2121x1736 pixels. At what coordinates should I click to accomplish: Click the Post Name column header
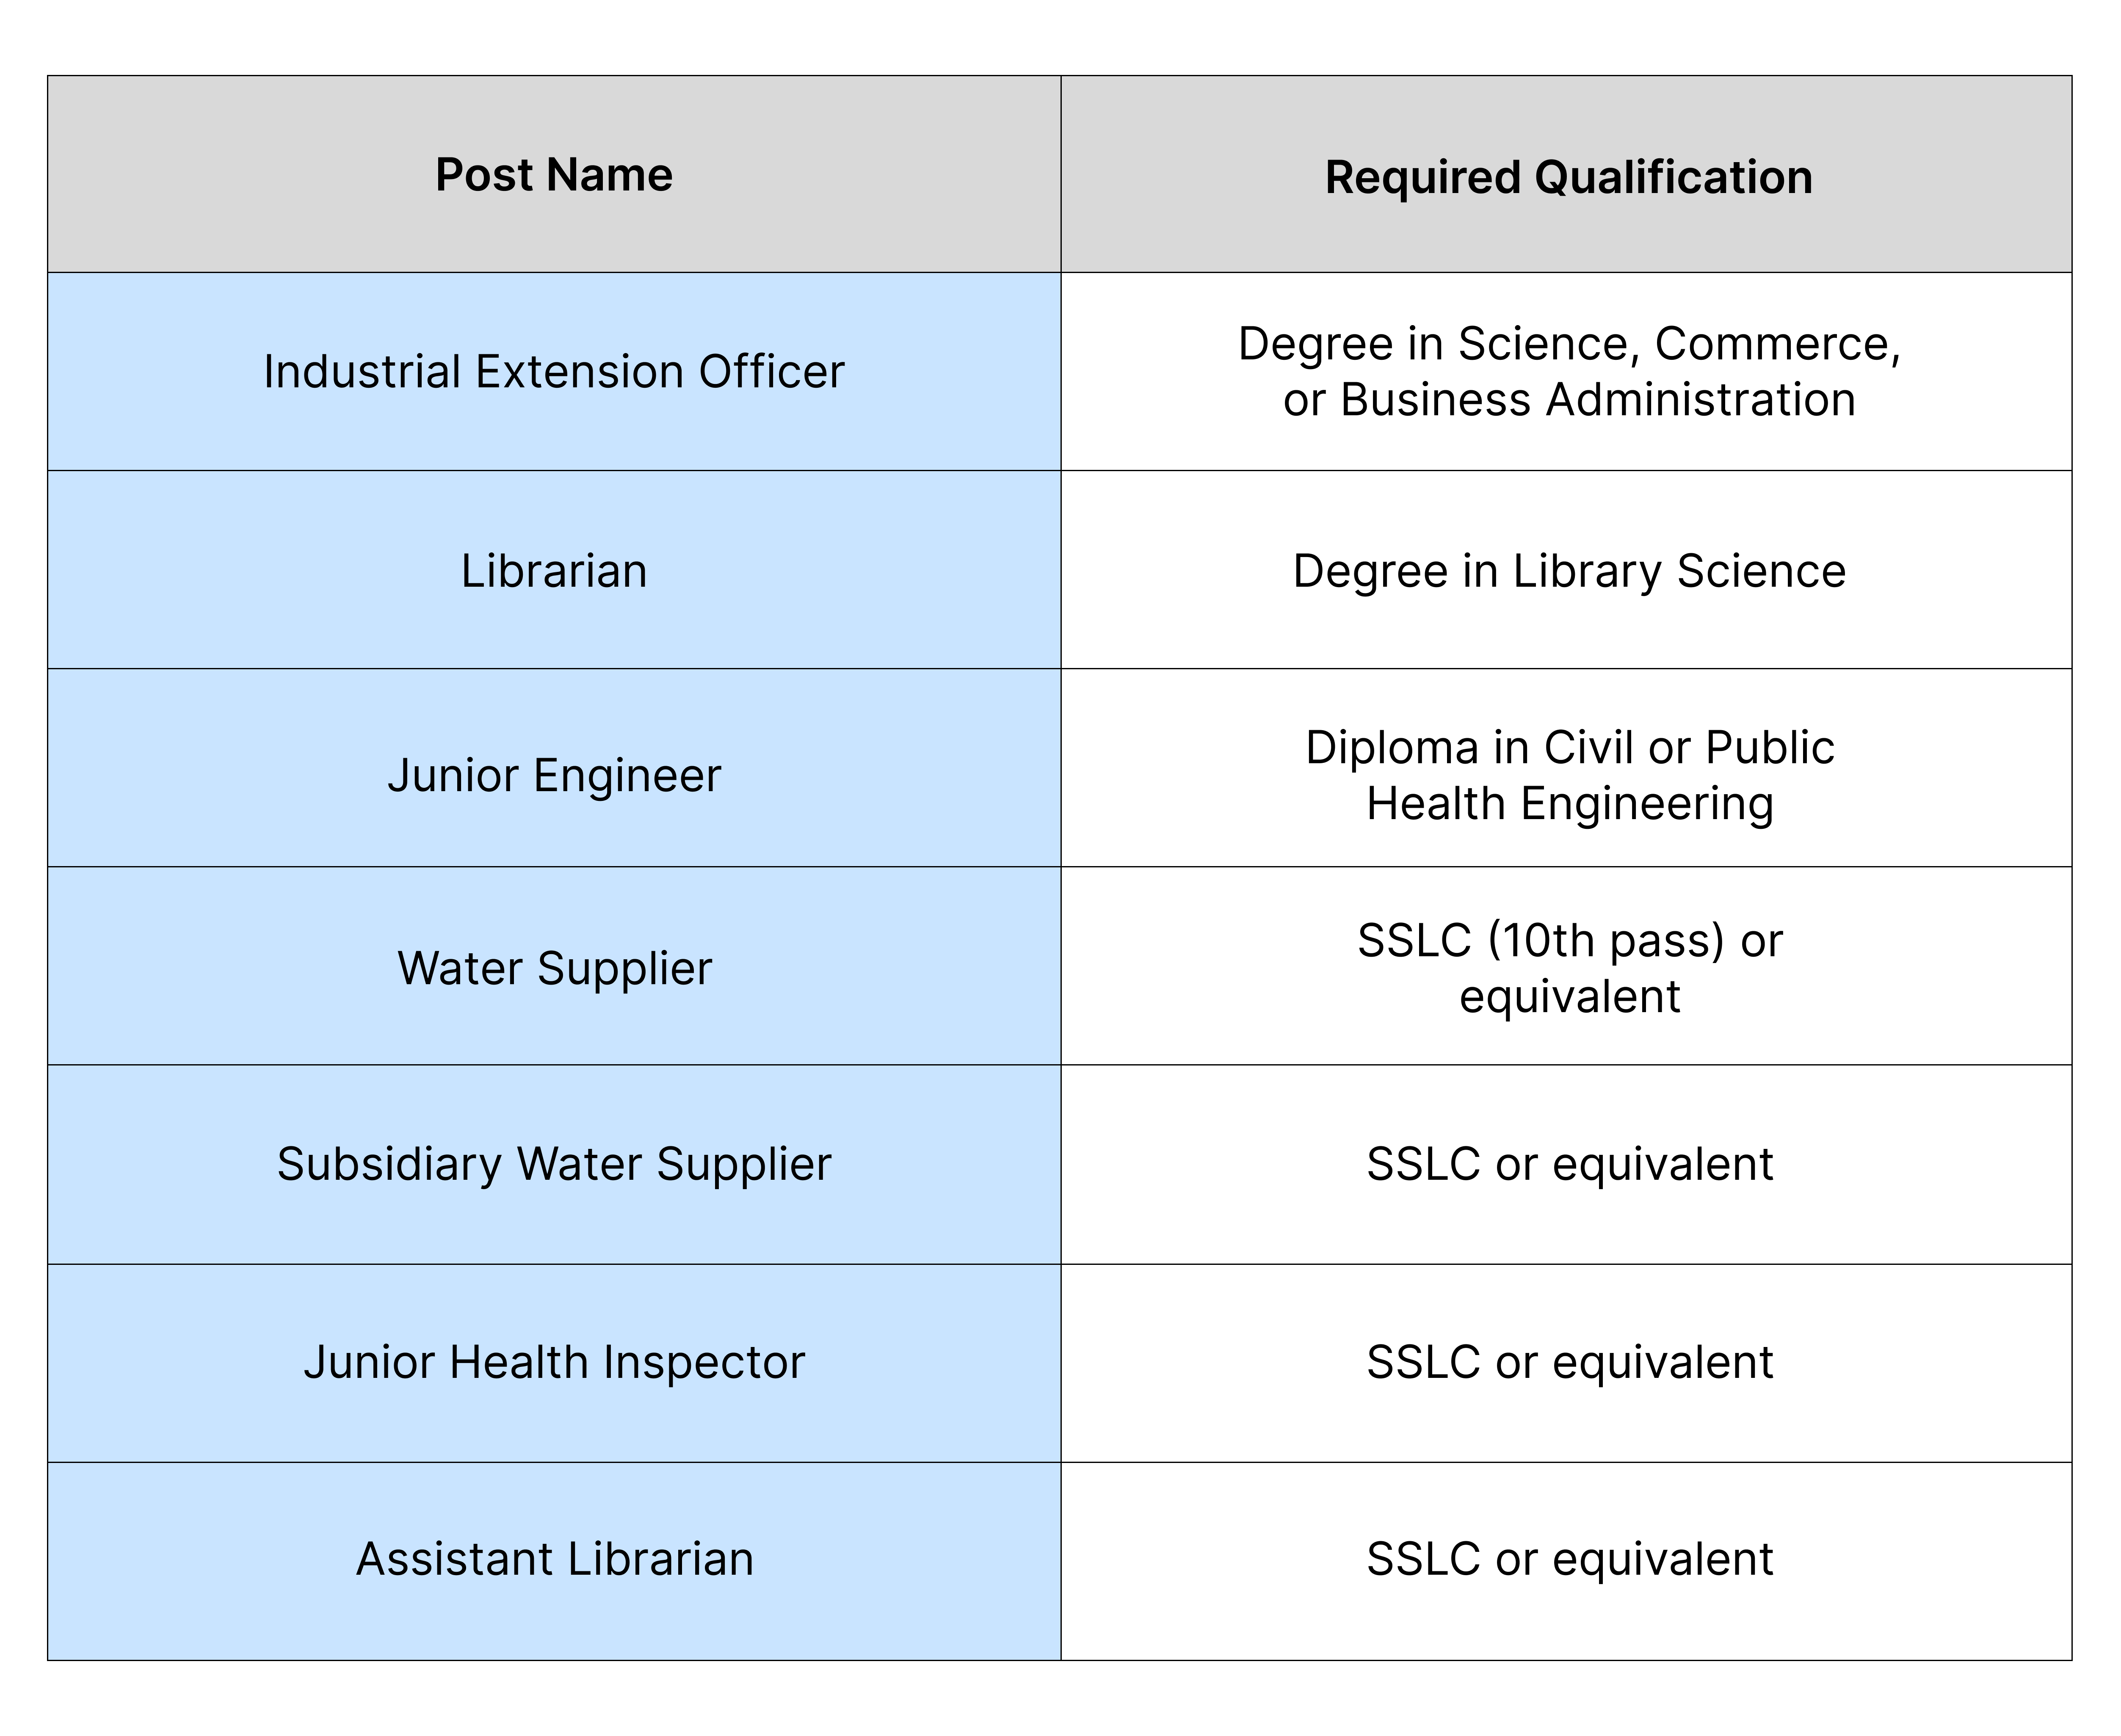click(554, 174)
